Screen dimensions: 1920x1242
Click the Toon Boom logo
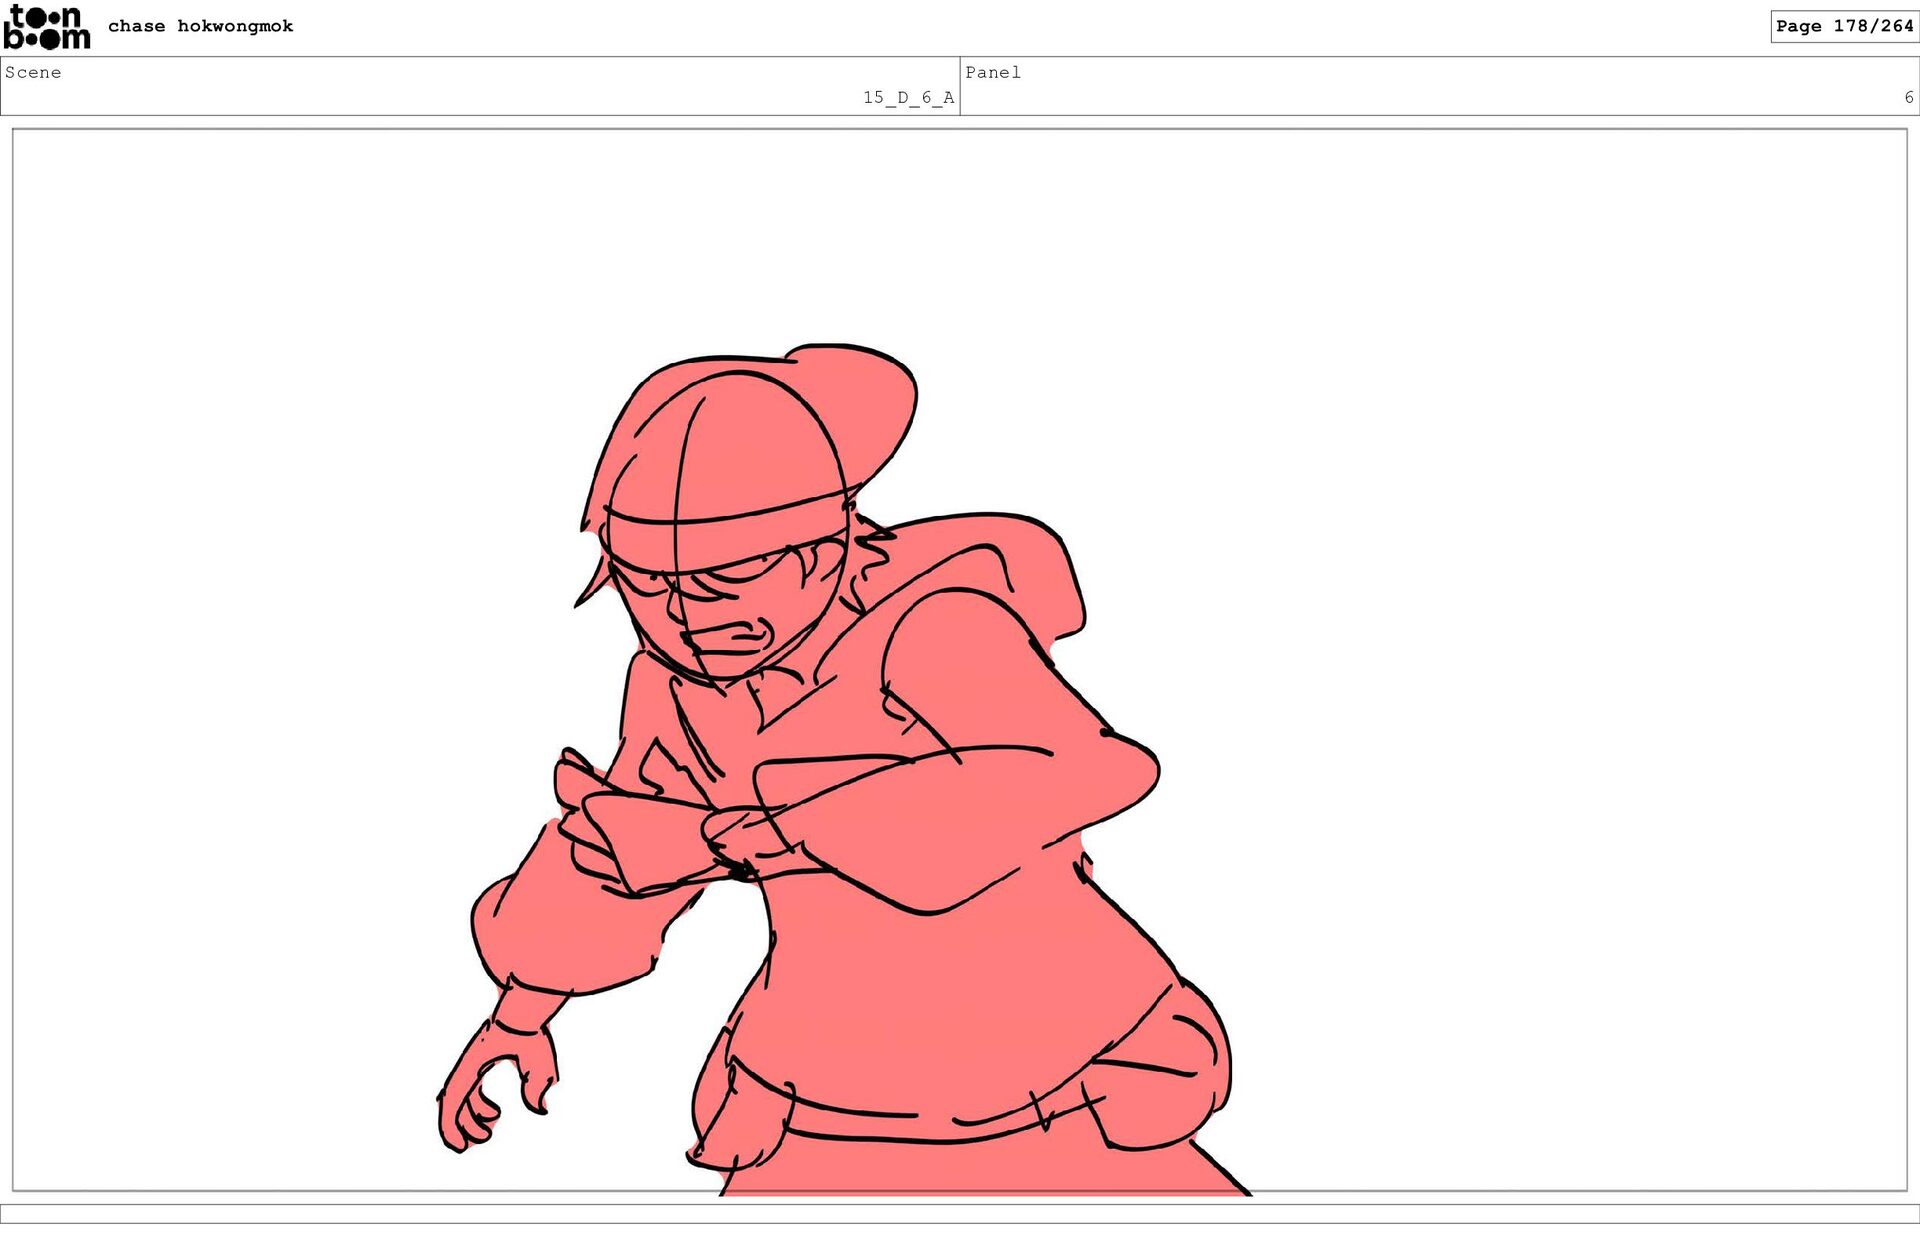[47, 27]
